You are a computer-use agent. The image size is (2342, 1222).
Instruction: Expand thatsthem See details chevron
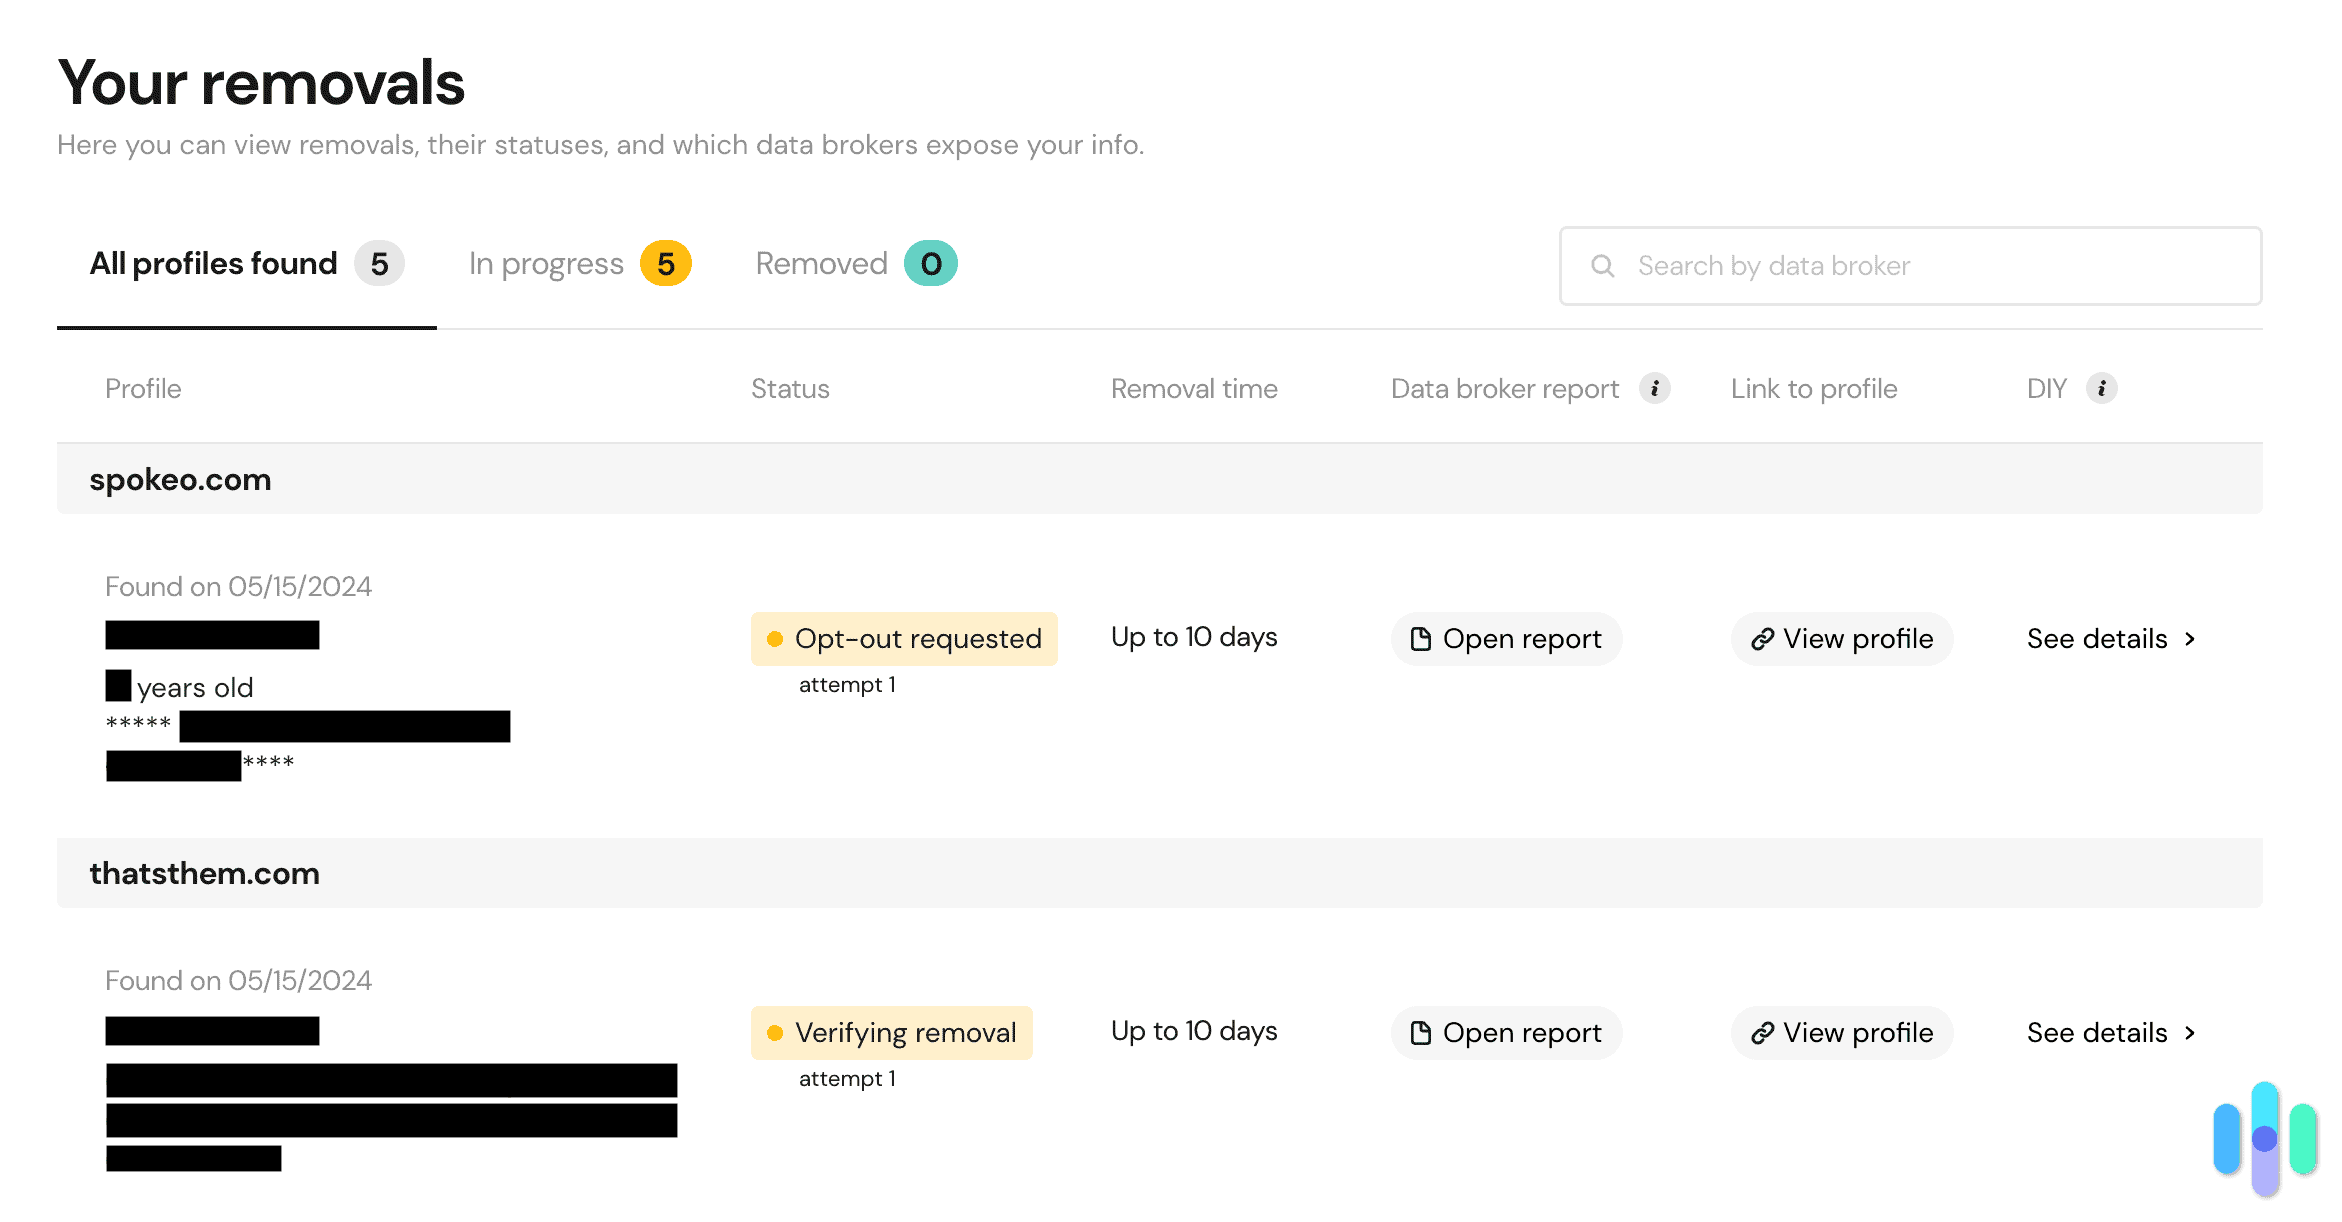click(2190, 1033)
